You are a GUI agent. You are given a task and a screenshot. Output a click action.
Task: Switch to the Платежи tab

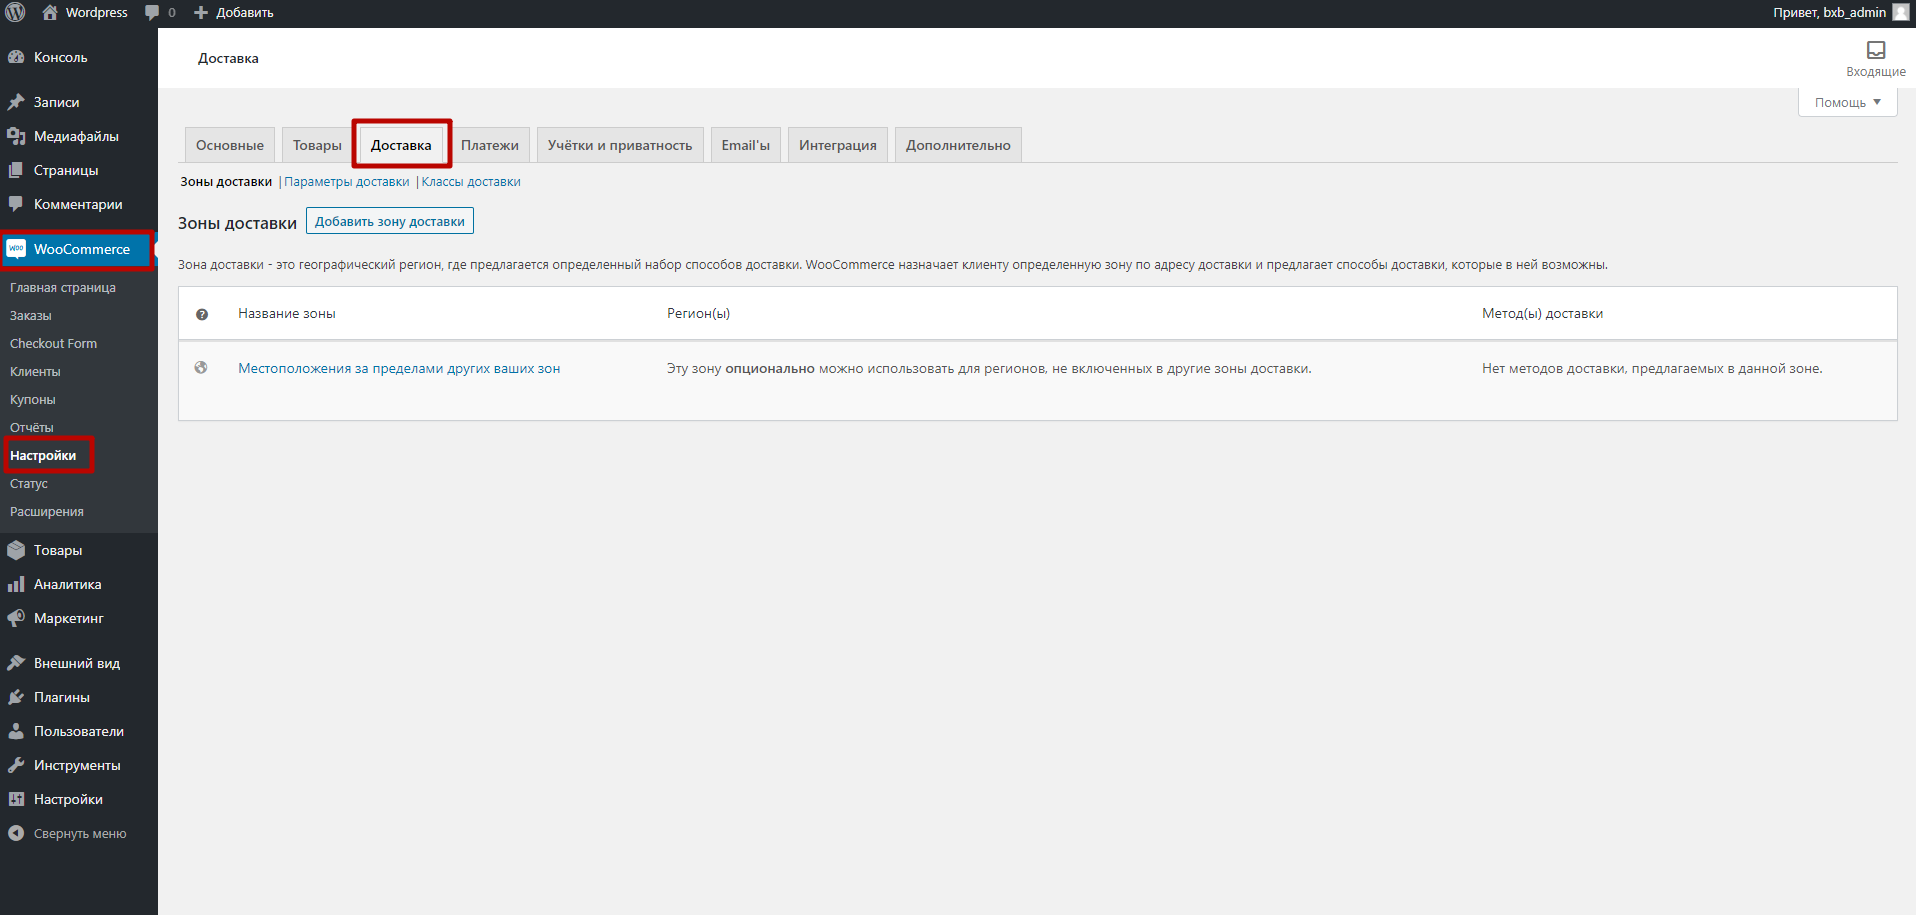(x=490, y=145)
